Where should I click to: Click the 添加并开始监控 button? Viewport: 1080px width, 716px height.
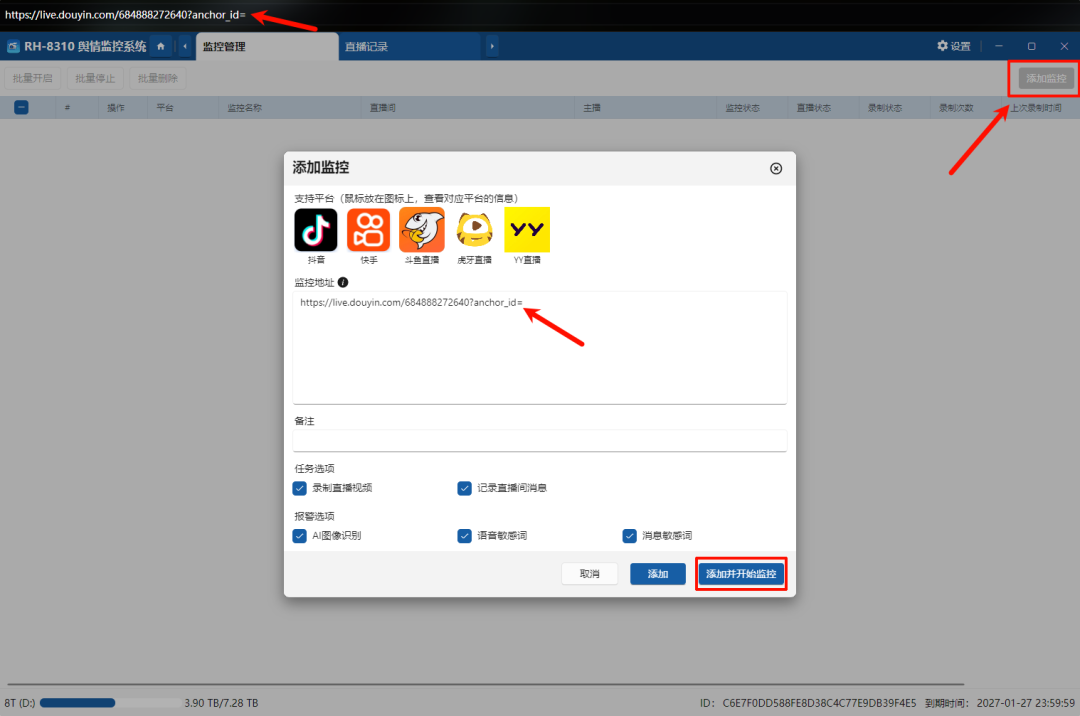pyautogui.click(x=741, y=574)
